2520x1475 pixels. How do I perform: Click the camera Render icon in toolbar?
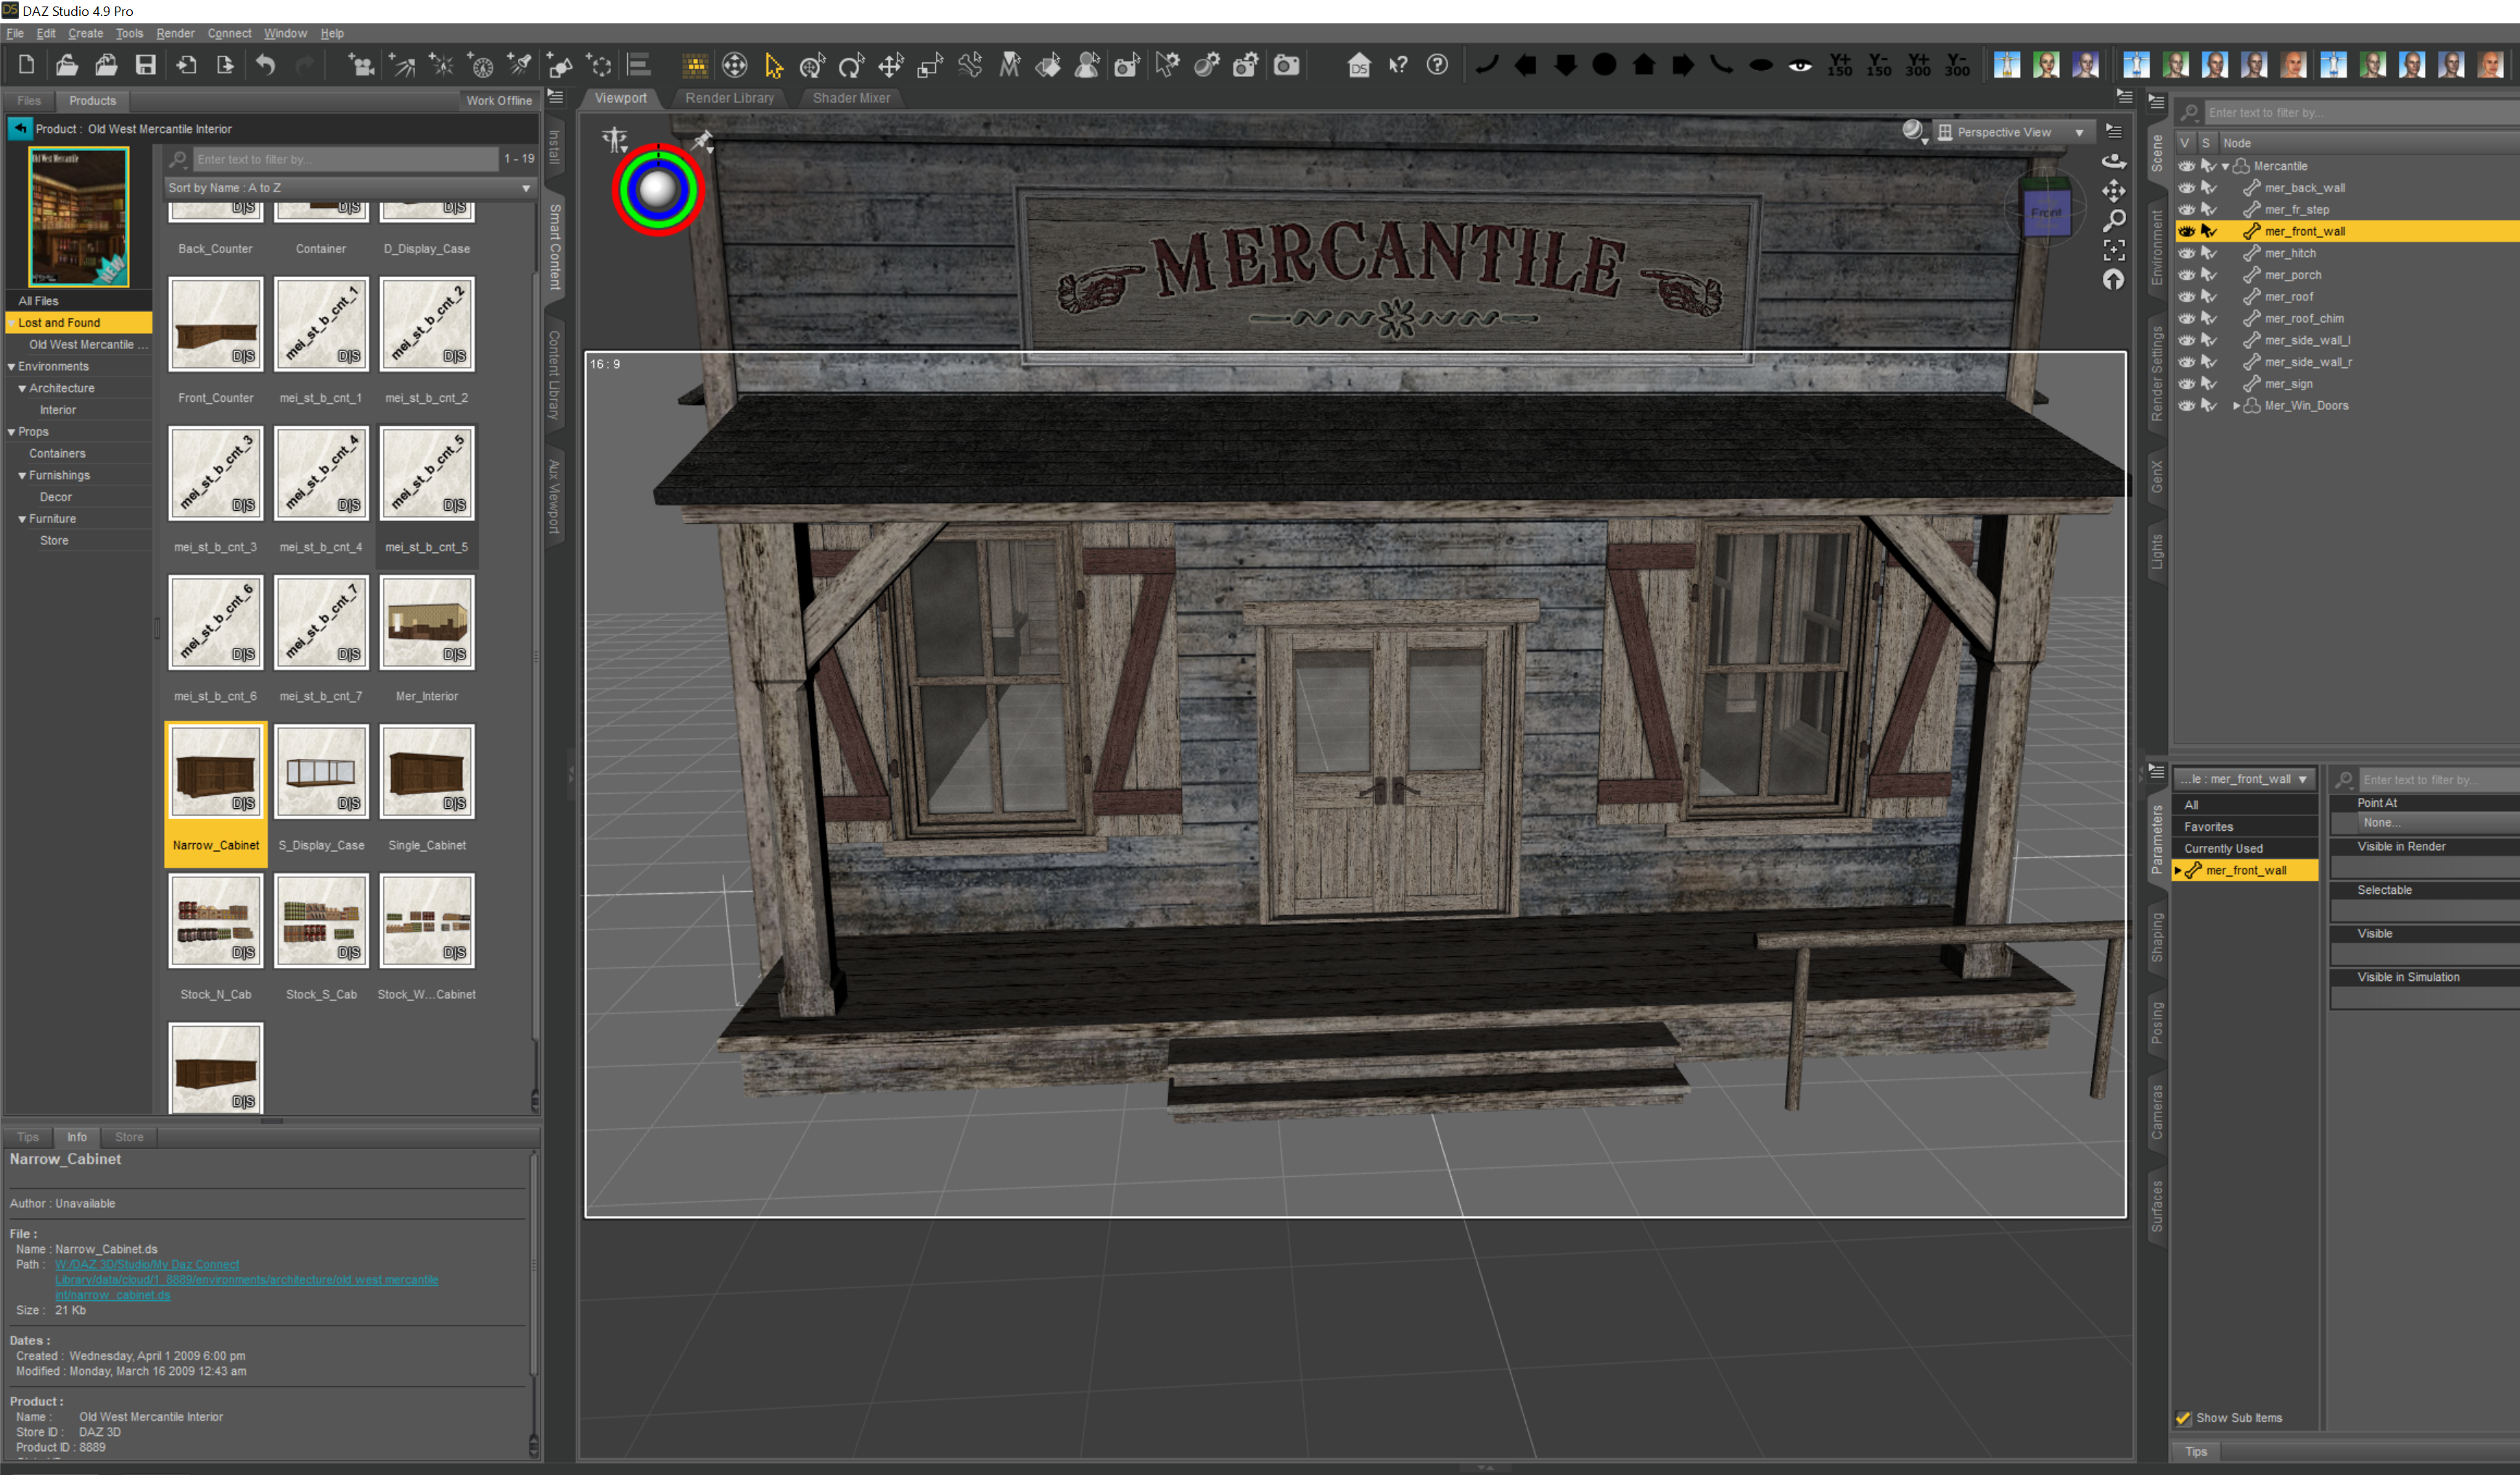click(x=1286, y=66)
